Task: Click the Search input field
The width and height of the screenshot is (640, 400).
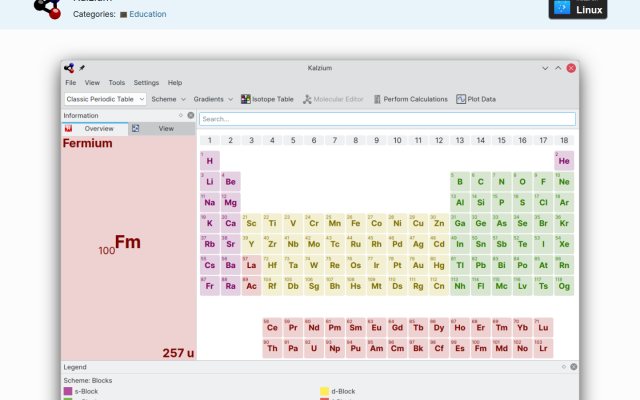Action: coord(387,119)
